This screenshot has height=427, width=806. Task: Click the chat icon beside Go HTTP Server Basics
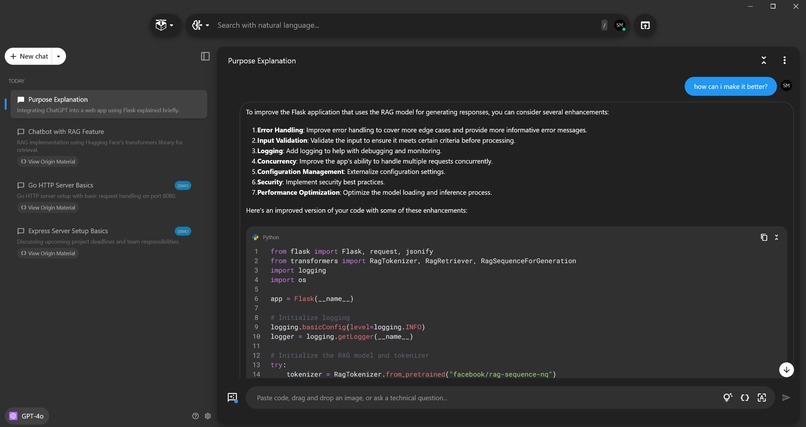pyautogui.click(x=21, y=185)
